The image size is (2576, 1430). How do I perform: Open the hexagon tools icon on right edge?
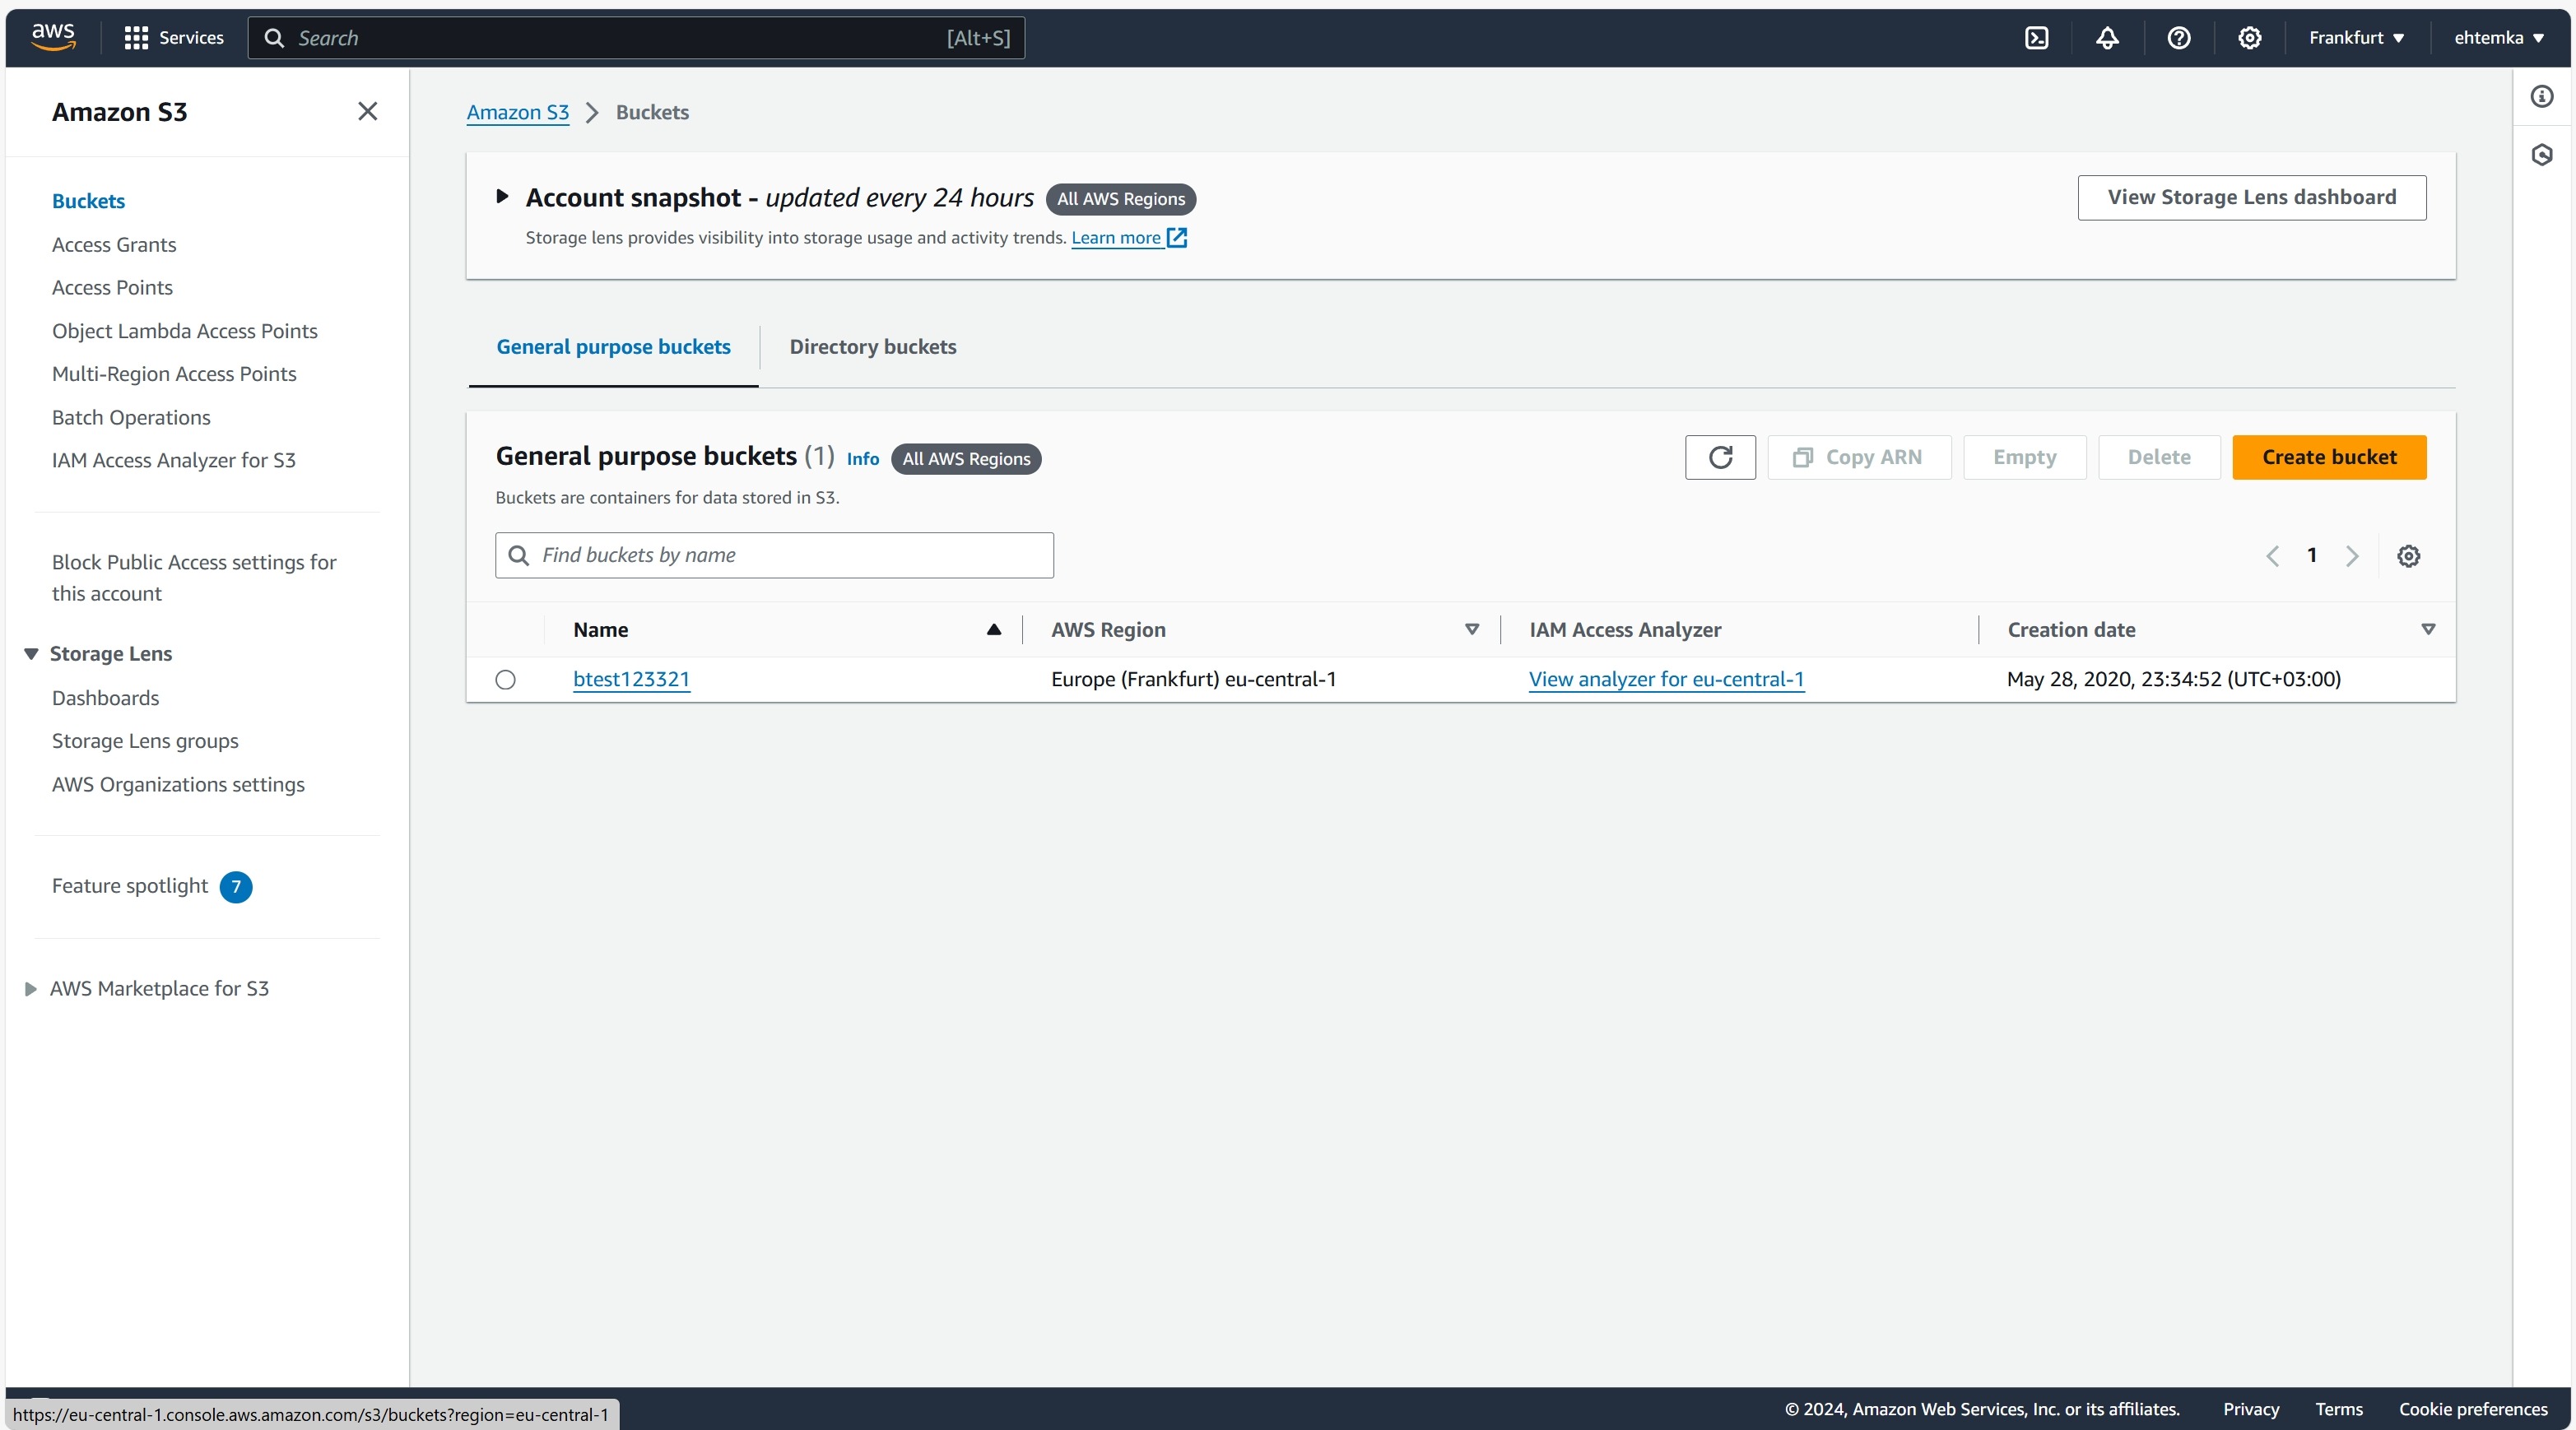(2541, 155)
